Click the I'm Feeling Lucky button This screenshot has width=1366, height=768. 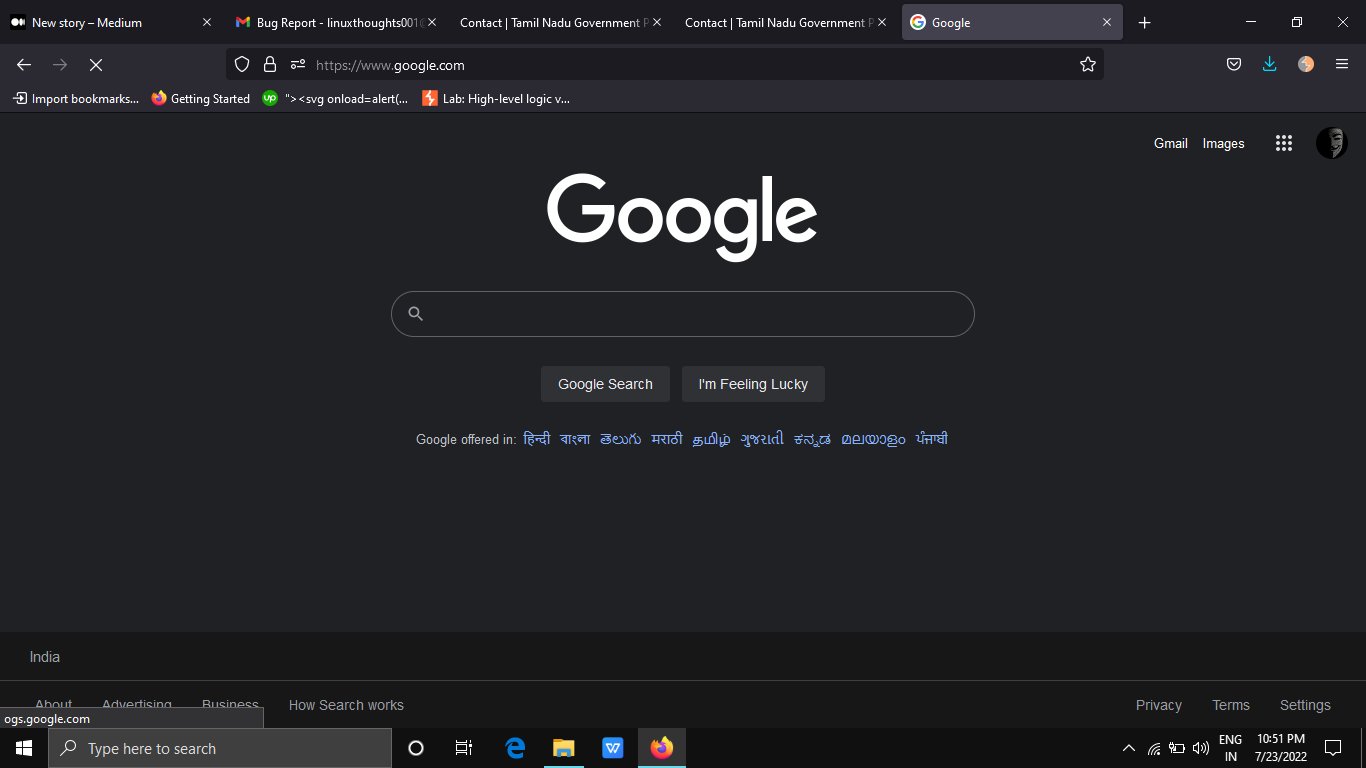click(x=753, y=384)
